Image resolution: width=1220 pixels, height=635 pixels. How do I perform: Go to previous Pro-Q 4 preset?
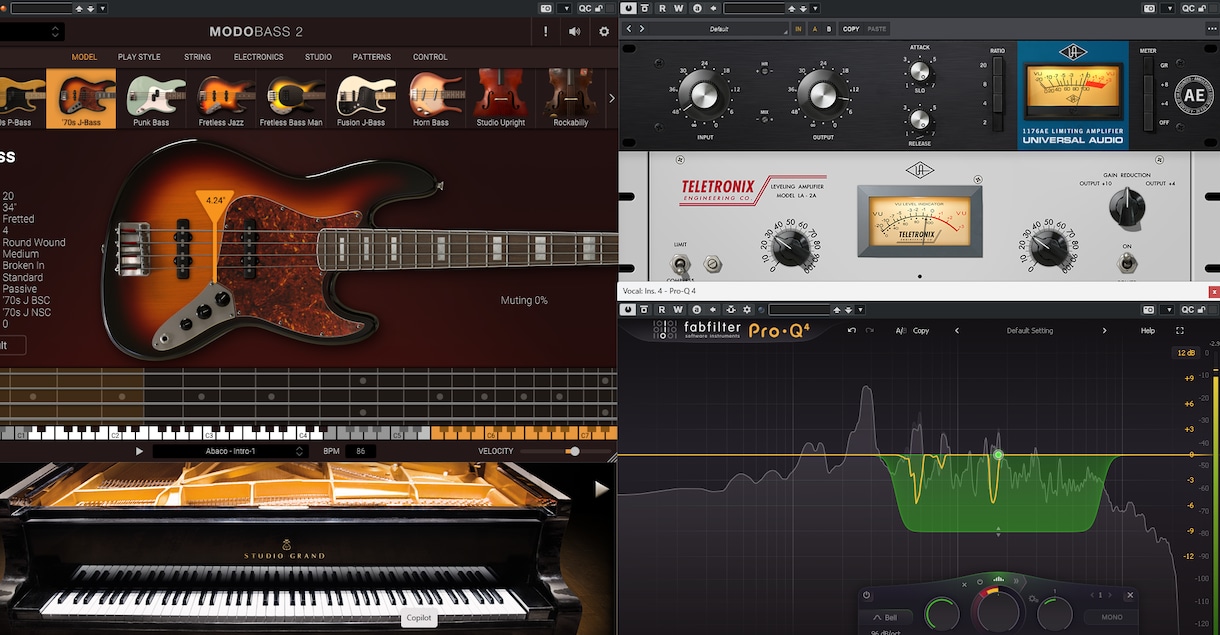[957, 330]
